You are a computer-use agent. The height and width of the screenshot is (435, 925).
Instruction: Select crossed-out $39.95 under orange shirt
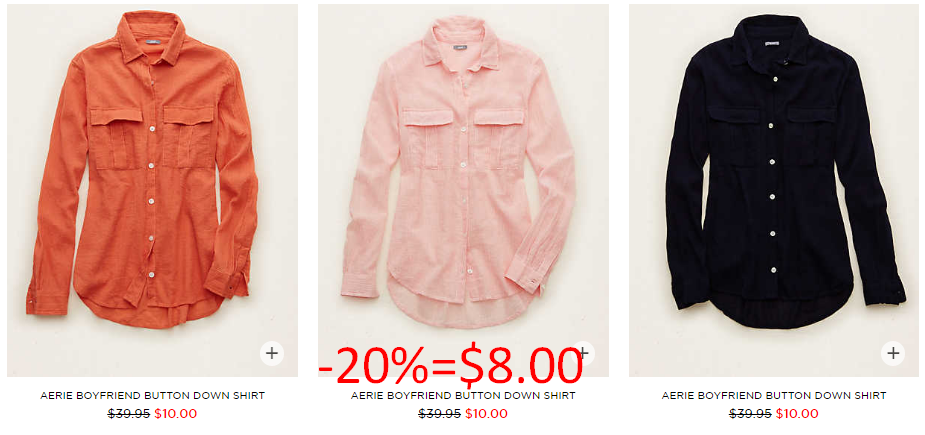[x=129, y=414]
